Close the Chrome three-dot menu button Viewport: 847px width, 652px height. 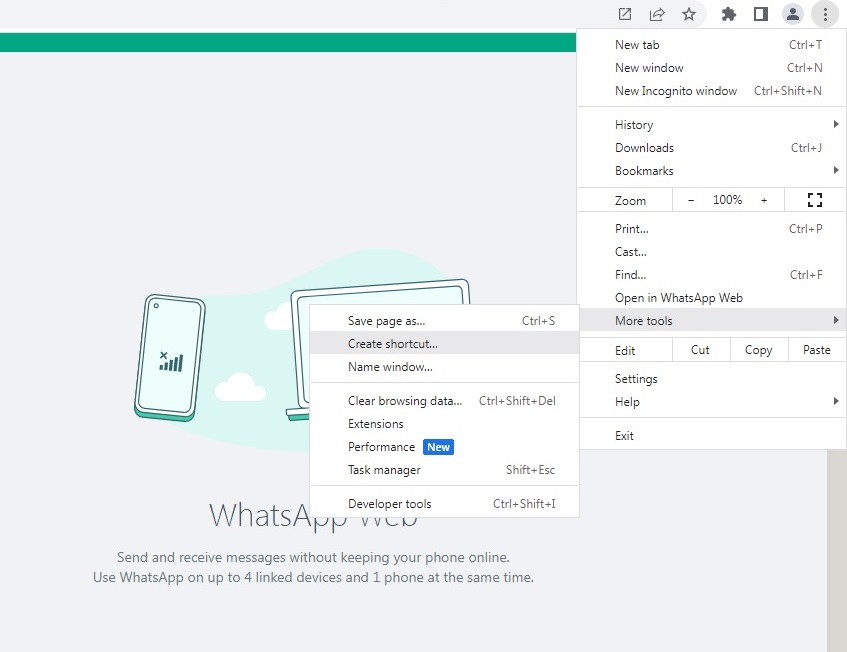[825, 14]
